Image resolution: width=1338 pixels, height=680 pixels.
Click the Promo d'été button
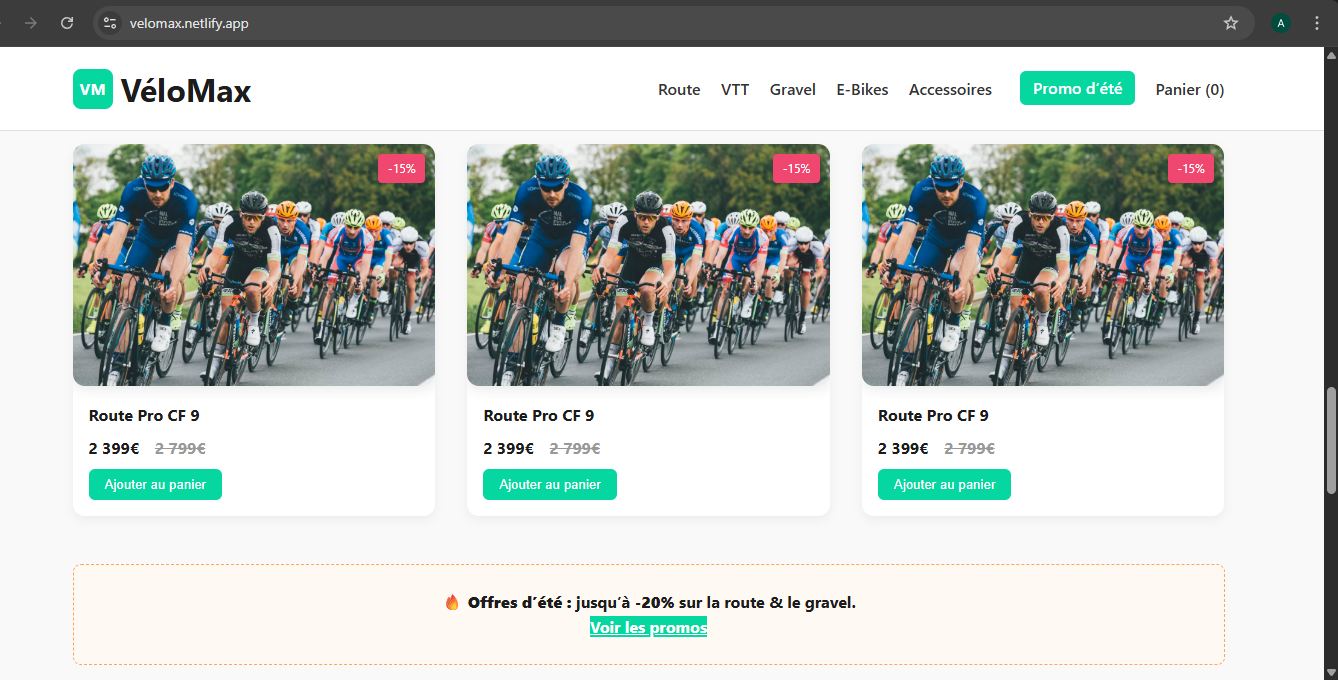1077,88
